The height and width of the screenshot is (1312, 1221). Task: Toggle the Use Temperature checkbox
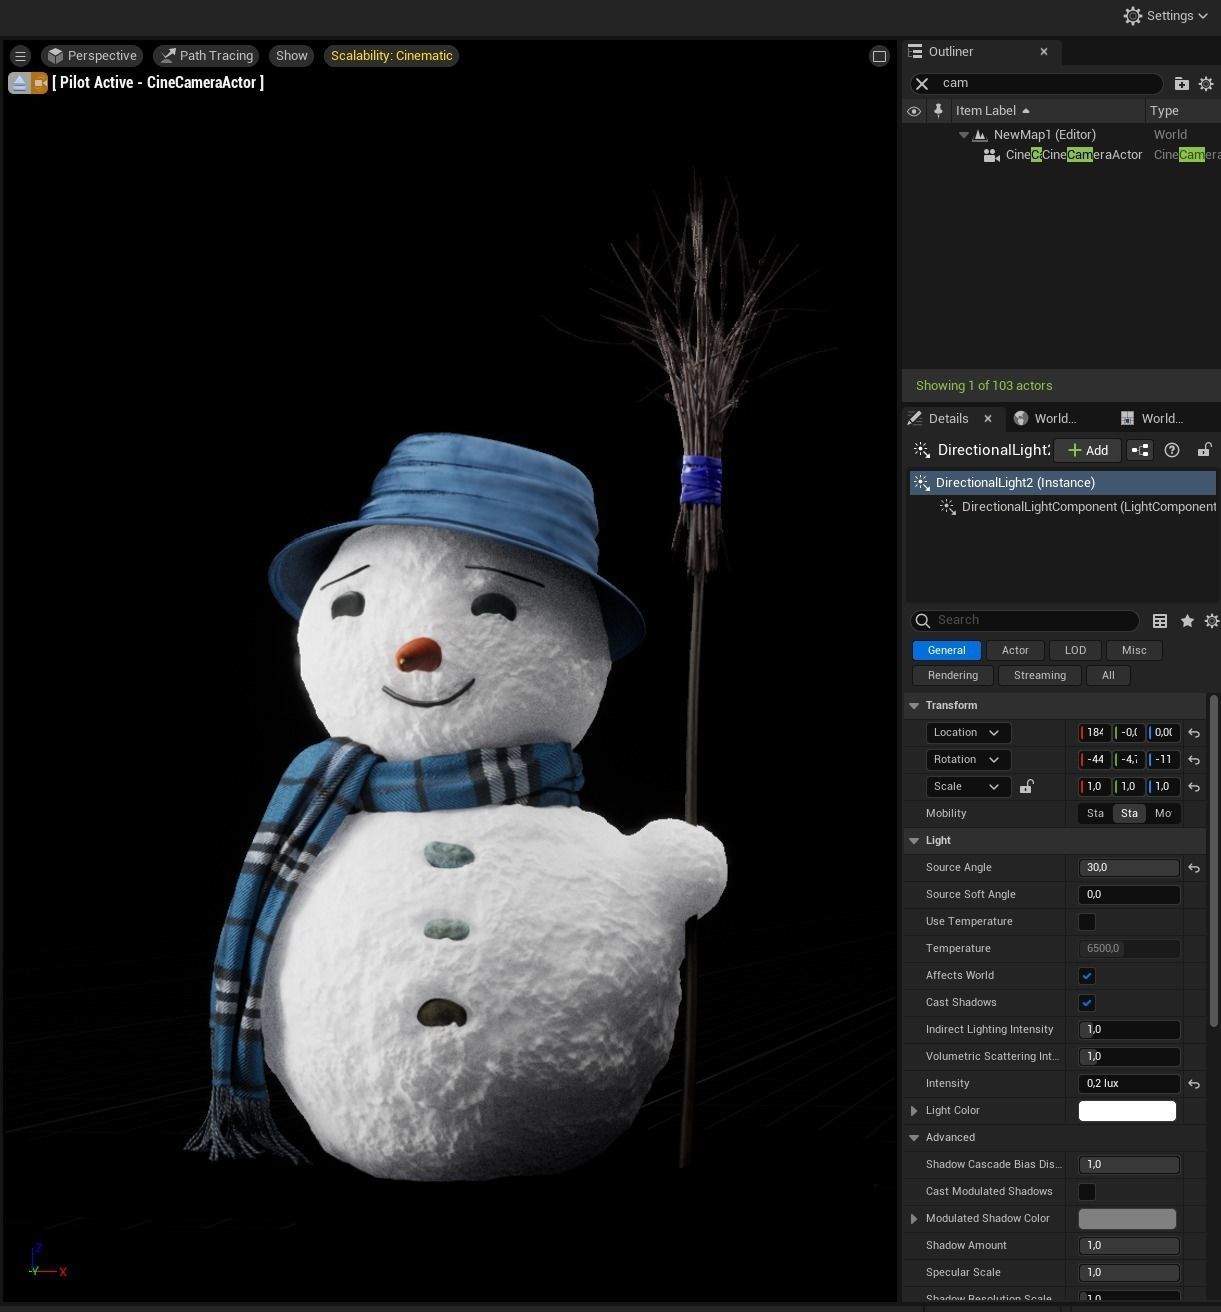click(1087, 922)
